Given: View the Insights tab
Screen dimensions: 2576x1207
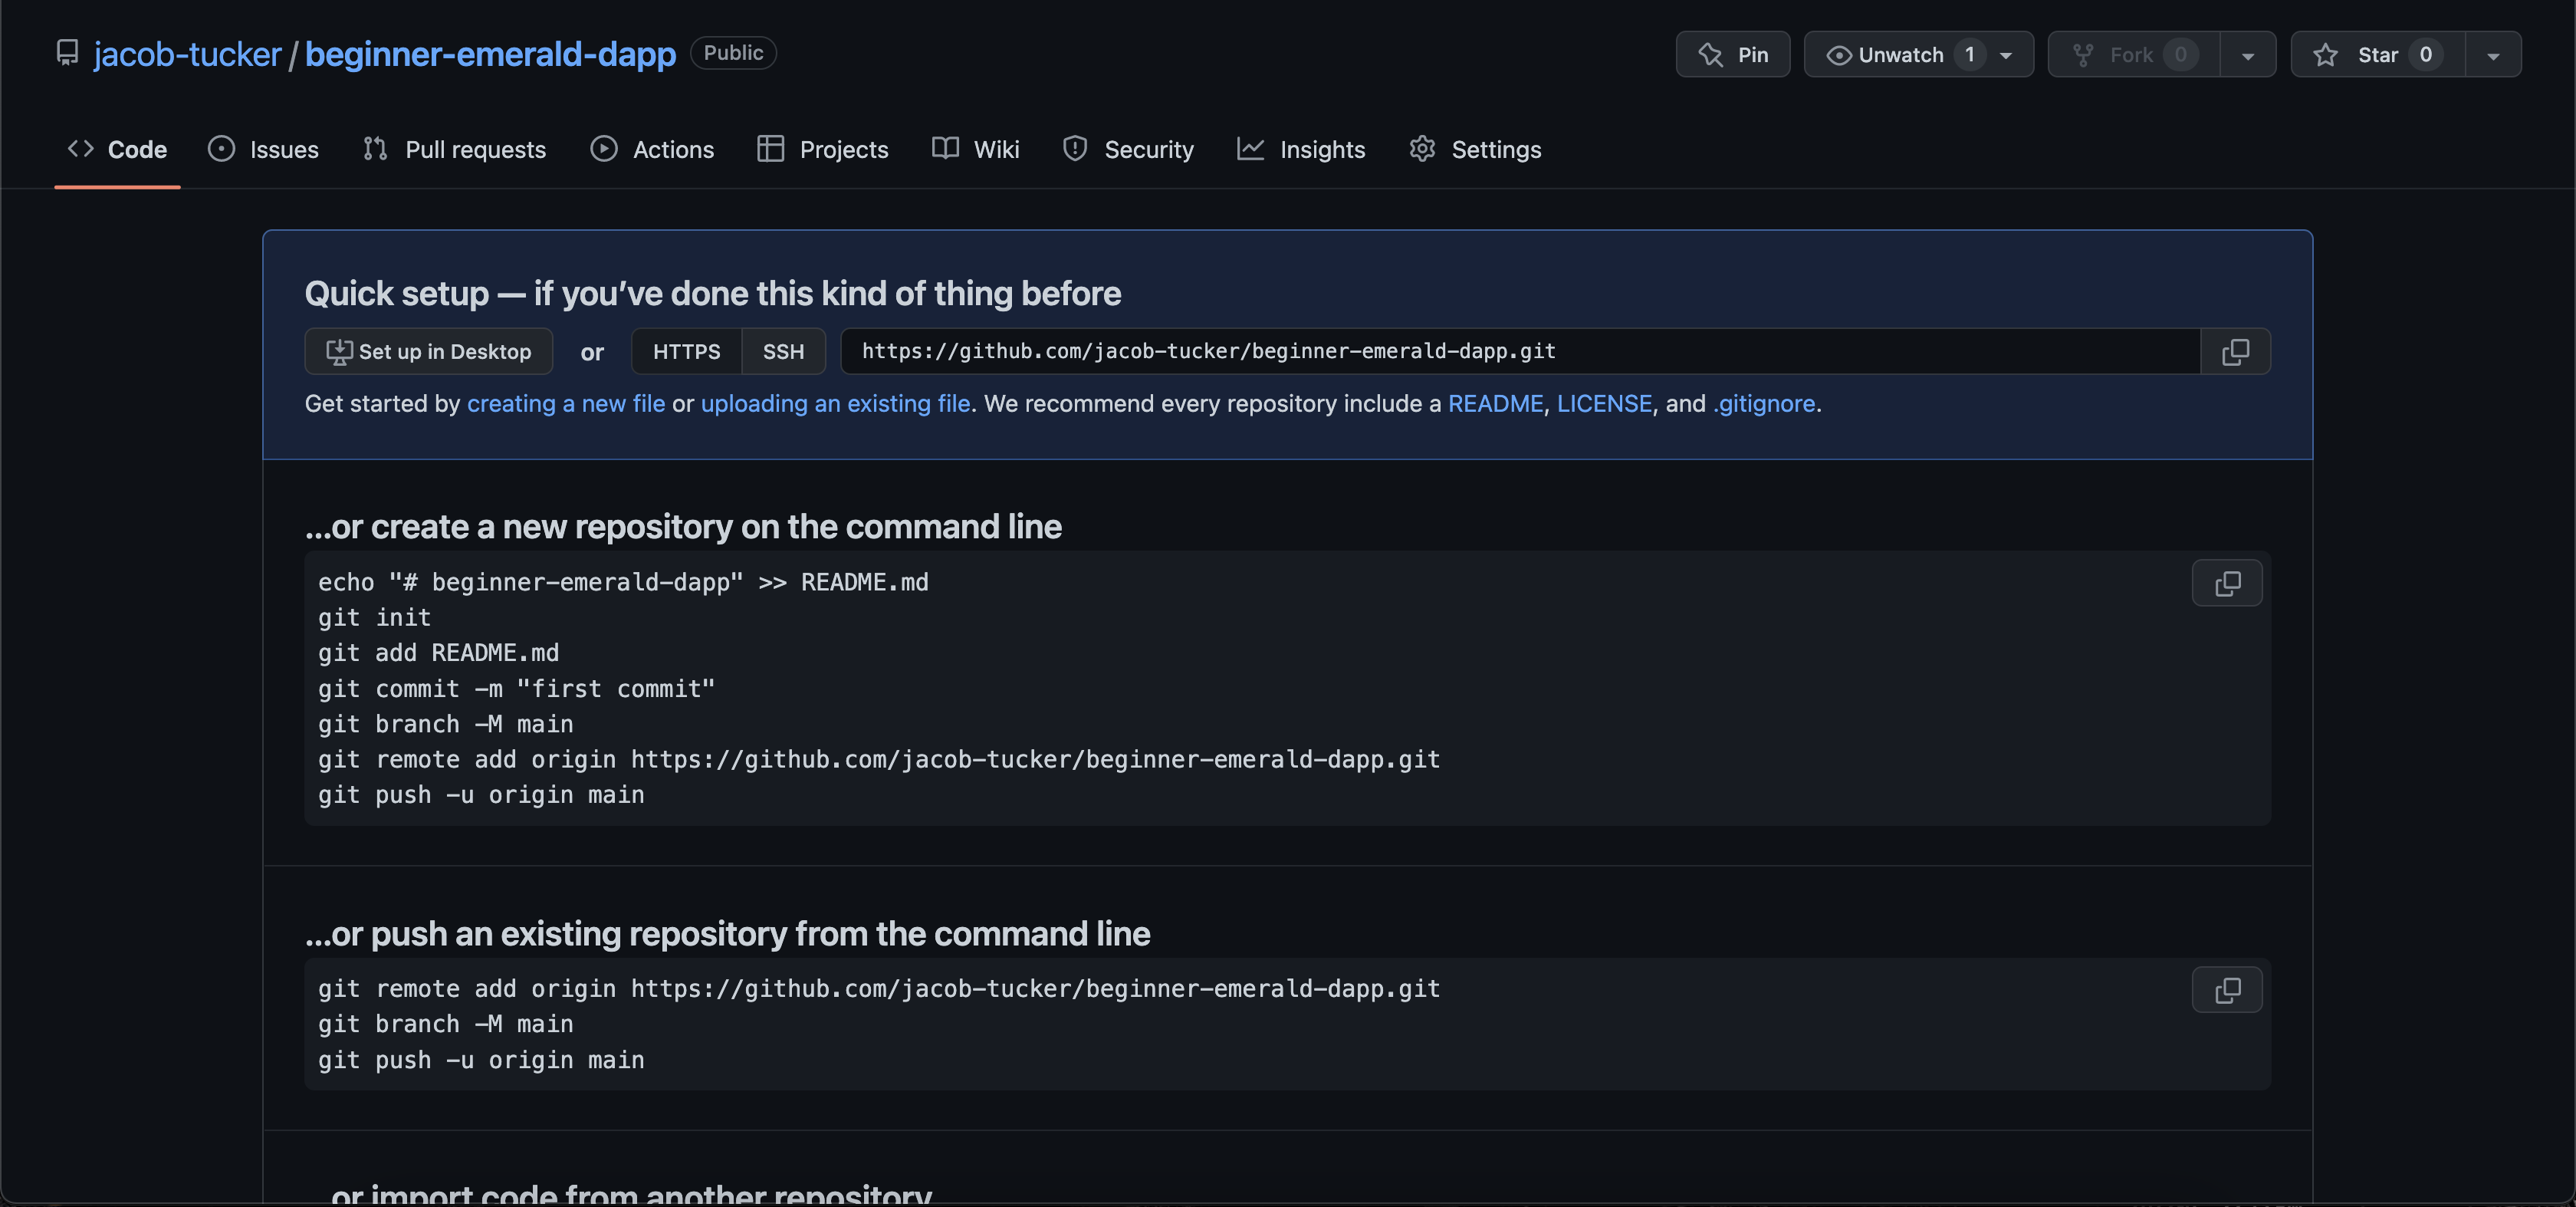Looking at the screenshot, I should [x=1301, y=149].
